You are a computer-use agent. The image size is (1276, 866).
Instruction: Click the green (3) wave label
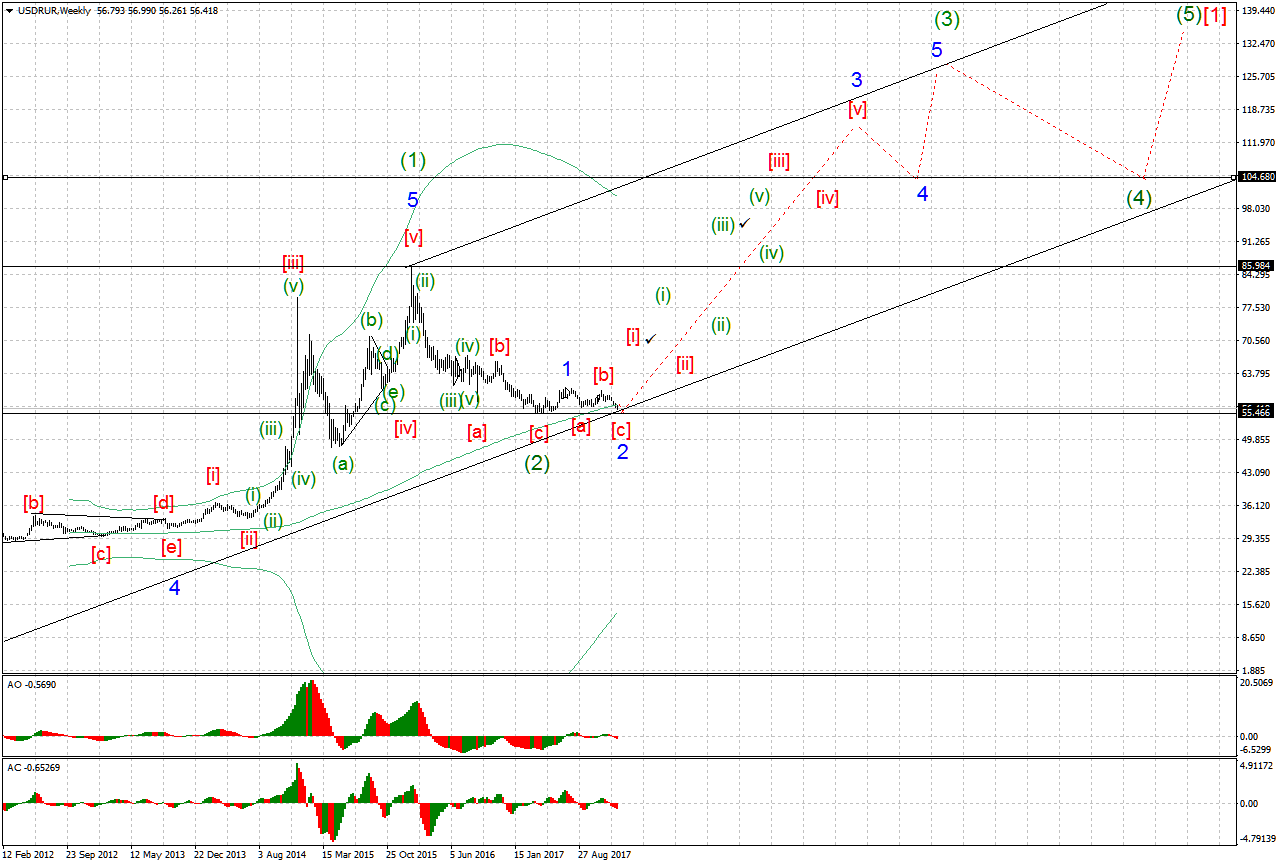point(948,19)
